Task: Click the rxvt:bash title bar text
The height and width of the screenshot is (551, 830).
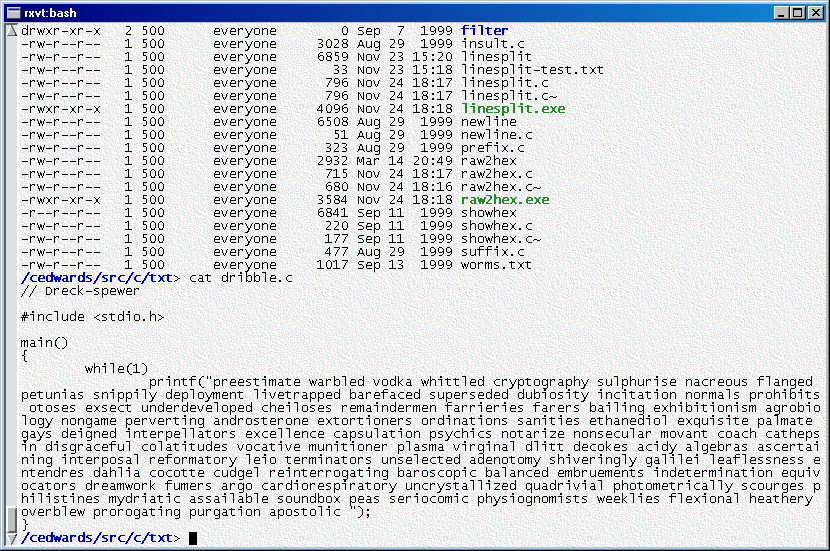Action: click(51, 12)
